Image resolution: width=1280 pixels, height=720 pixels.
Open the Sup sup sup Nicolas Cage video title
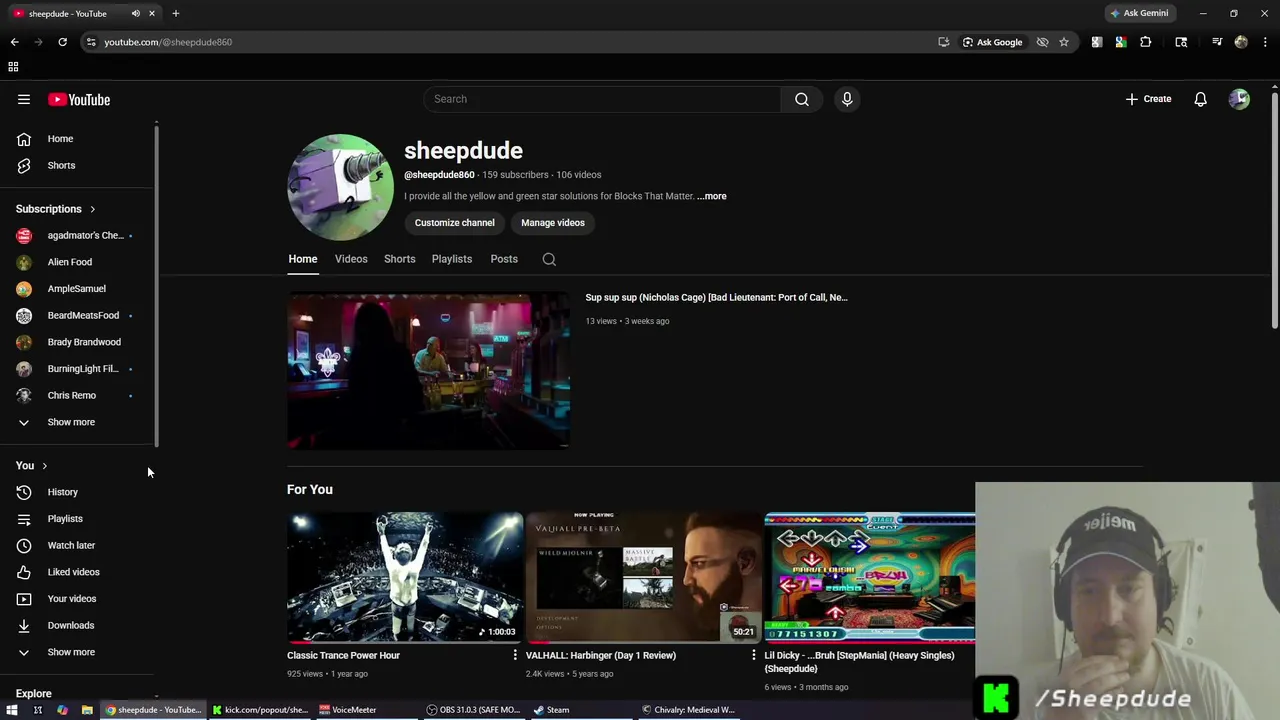[716, 297]
